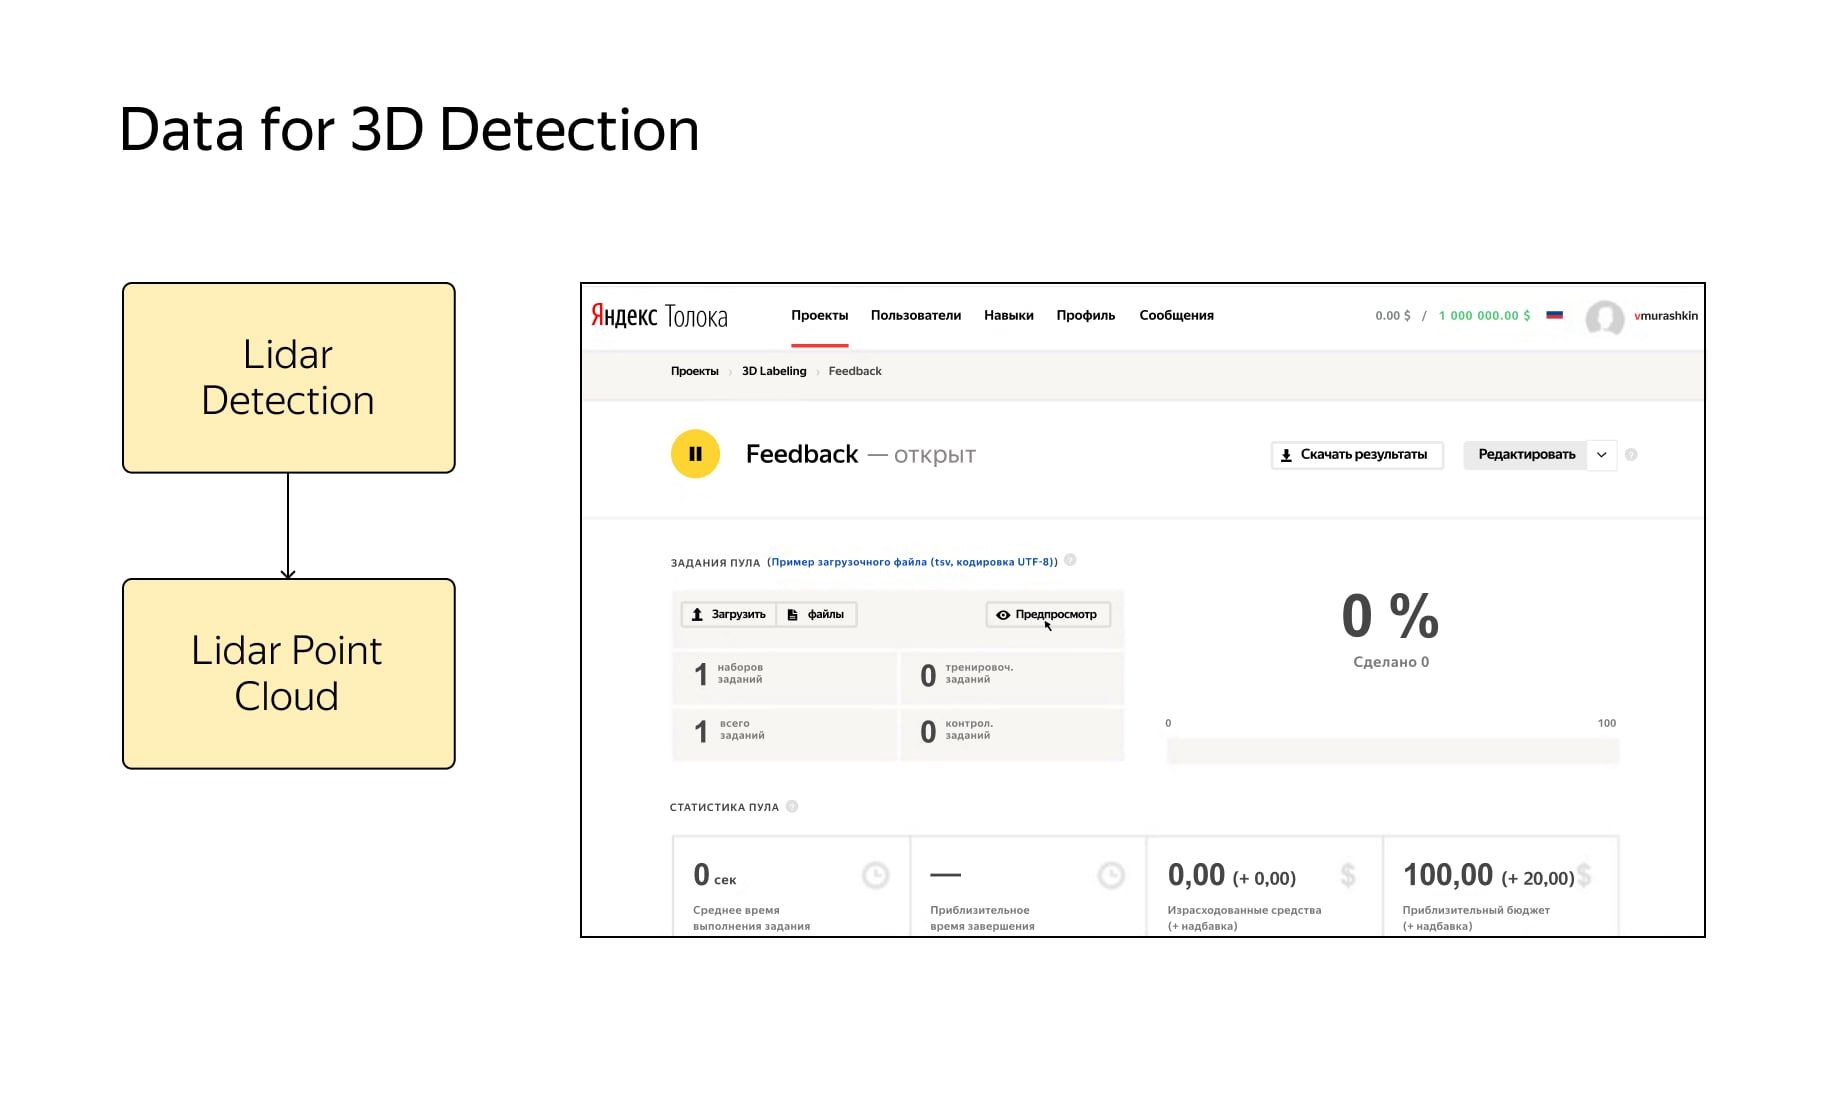This screenshot has height=1116, width=1840.
Task: Click the 0.00 $ spent amount
Action: [1393, 316]
